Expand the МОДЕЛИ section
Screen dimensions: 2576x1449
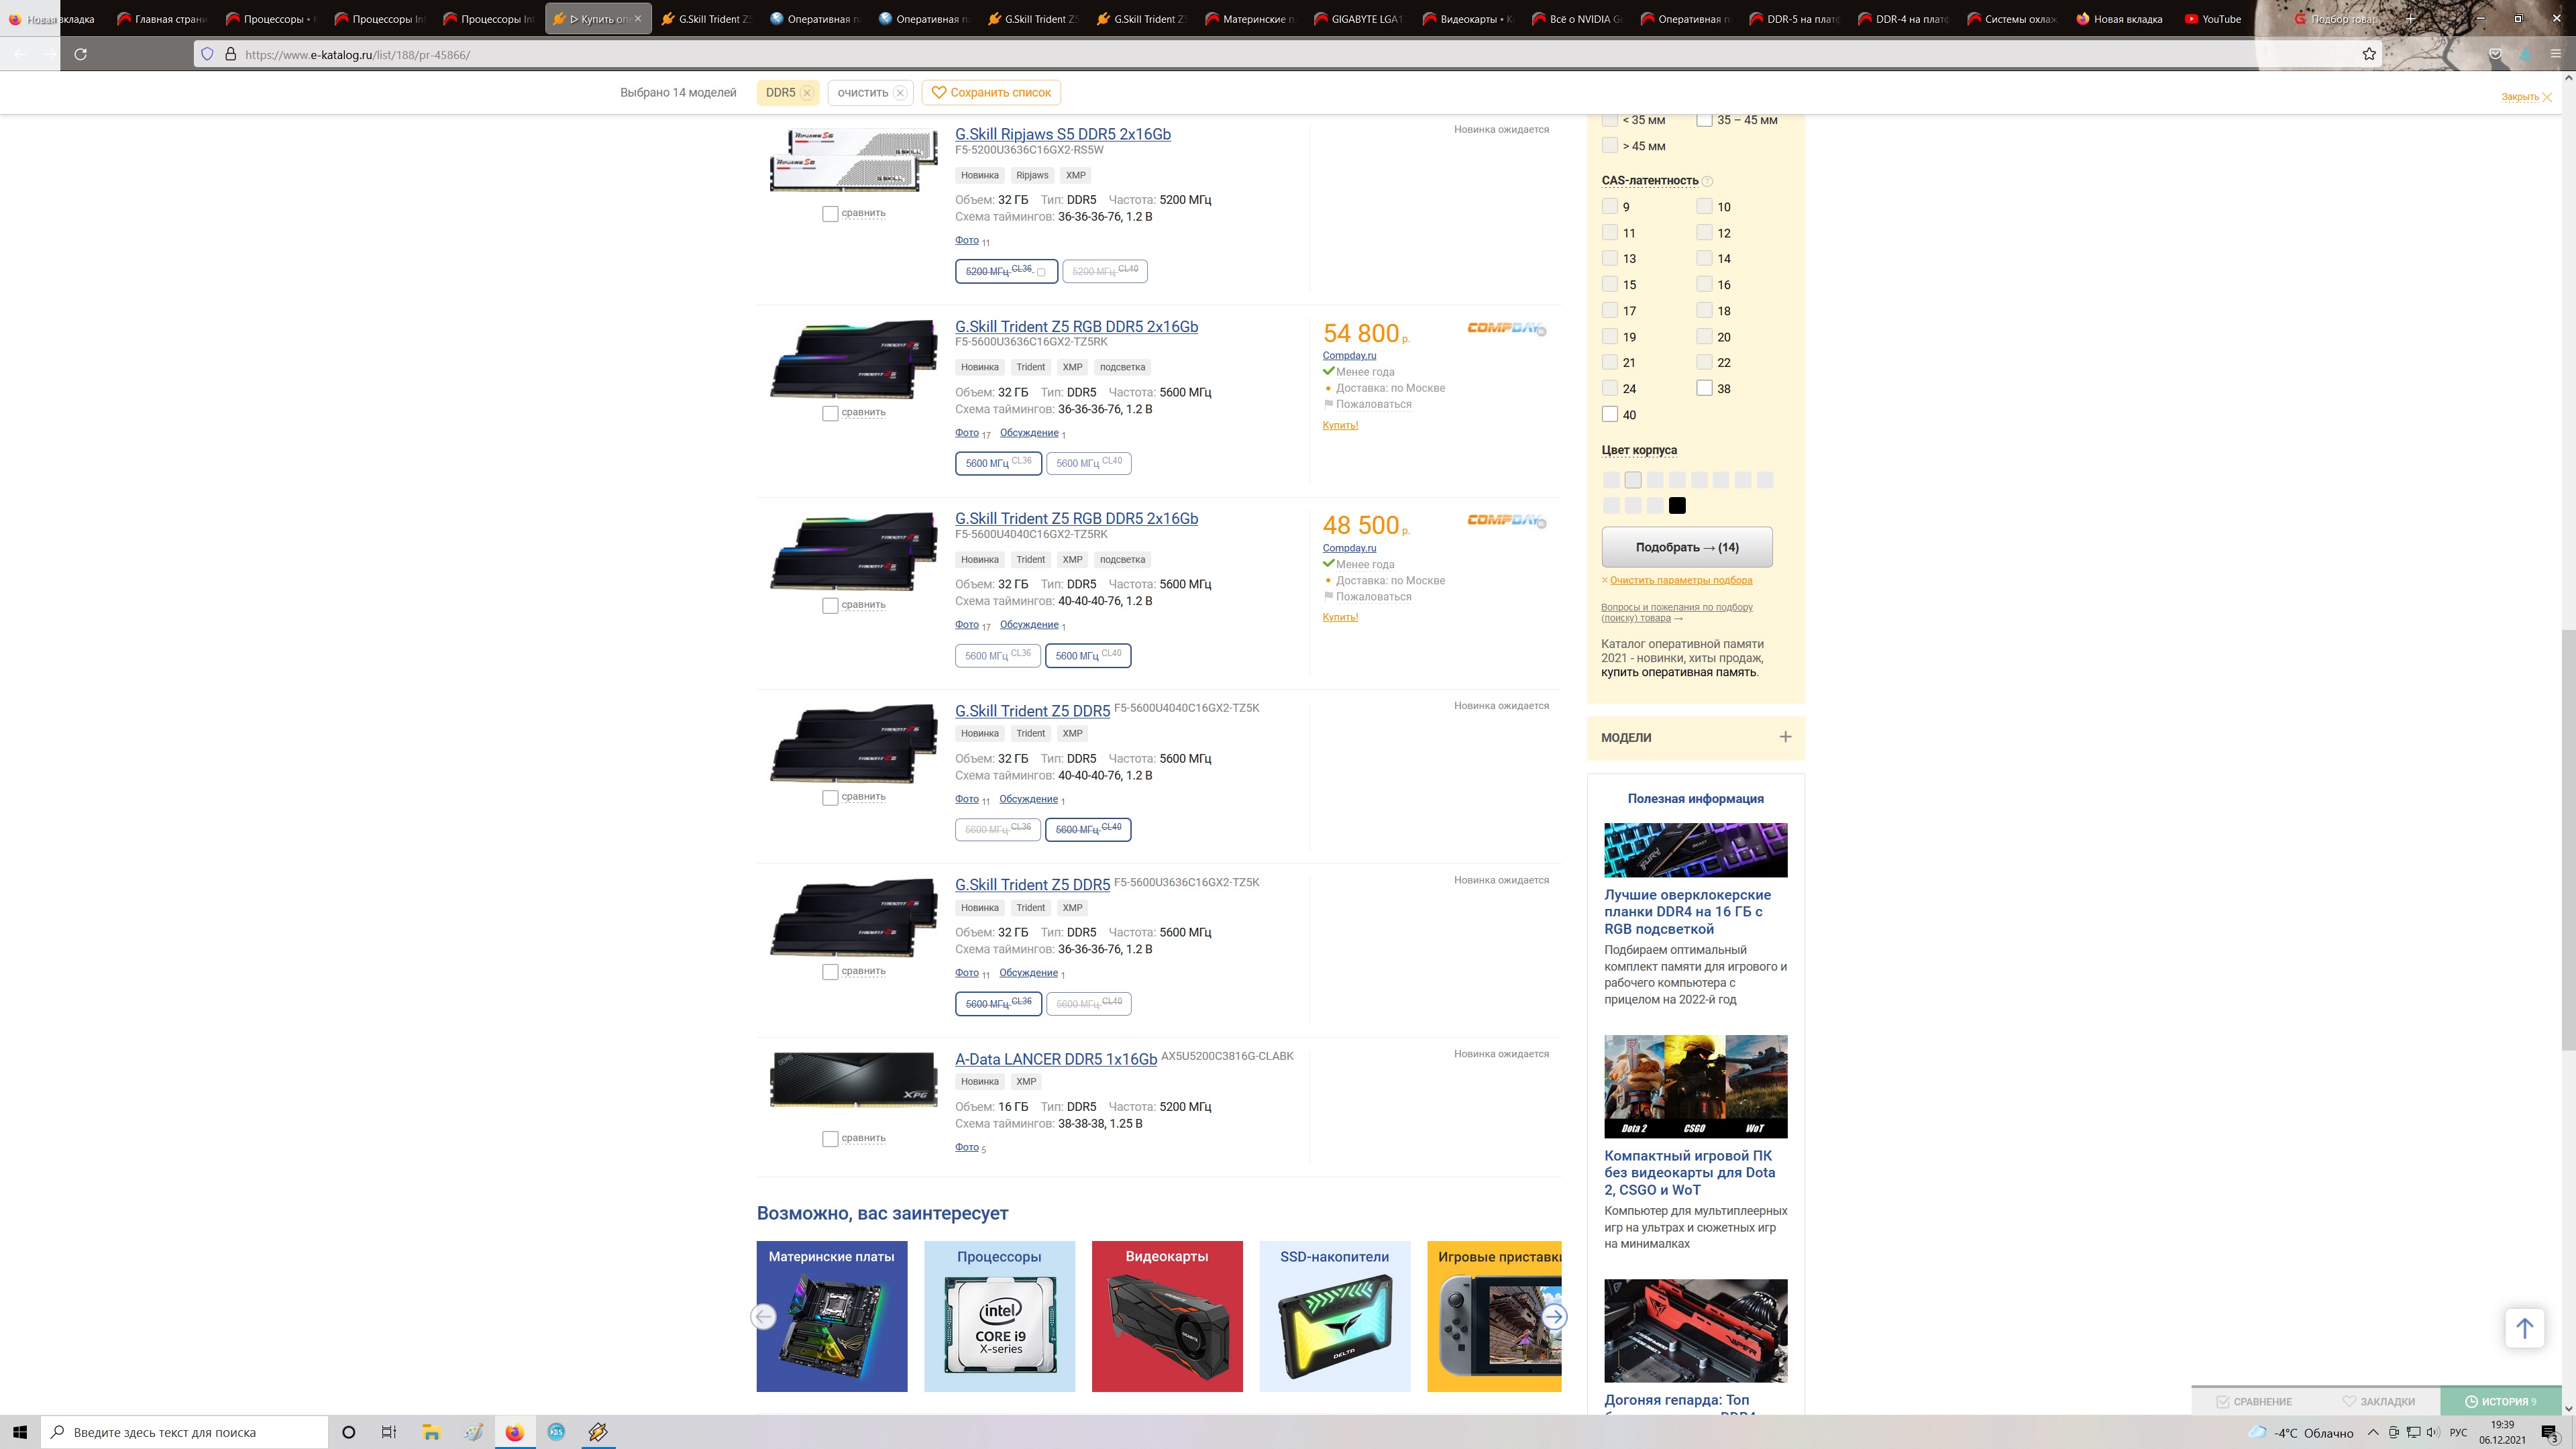coord(1785,737)
